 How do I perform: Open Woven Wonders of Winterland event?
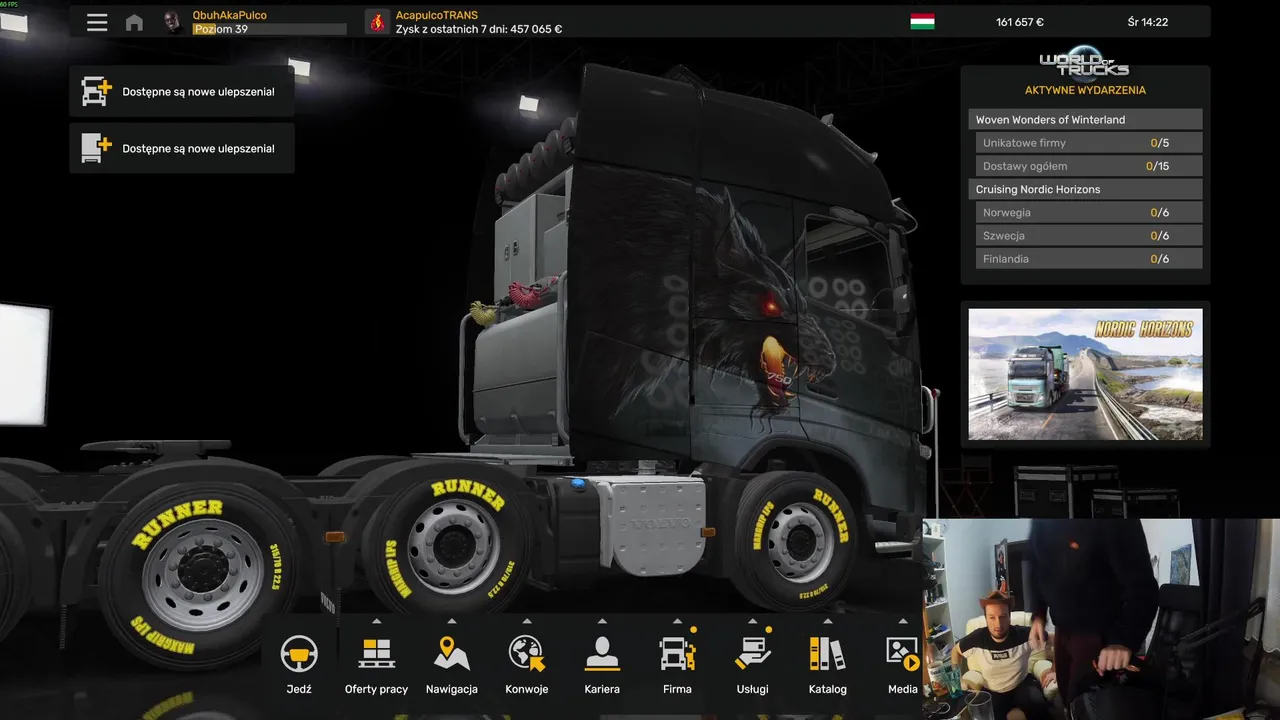(1085, 119)
